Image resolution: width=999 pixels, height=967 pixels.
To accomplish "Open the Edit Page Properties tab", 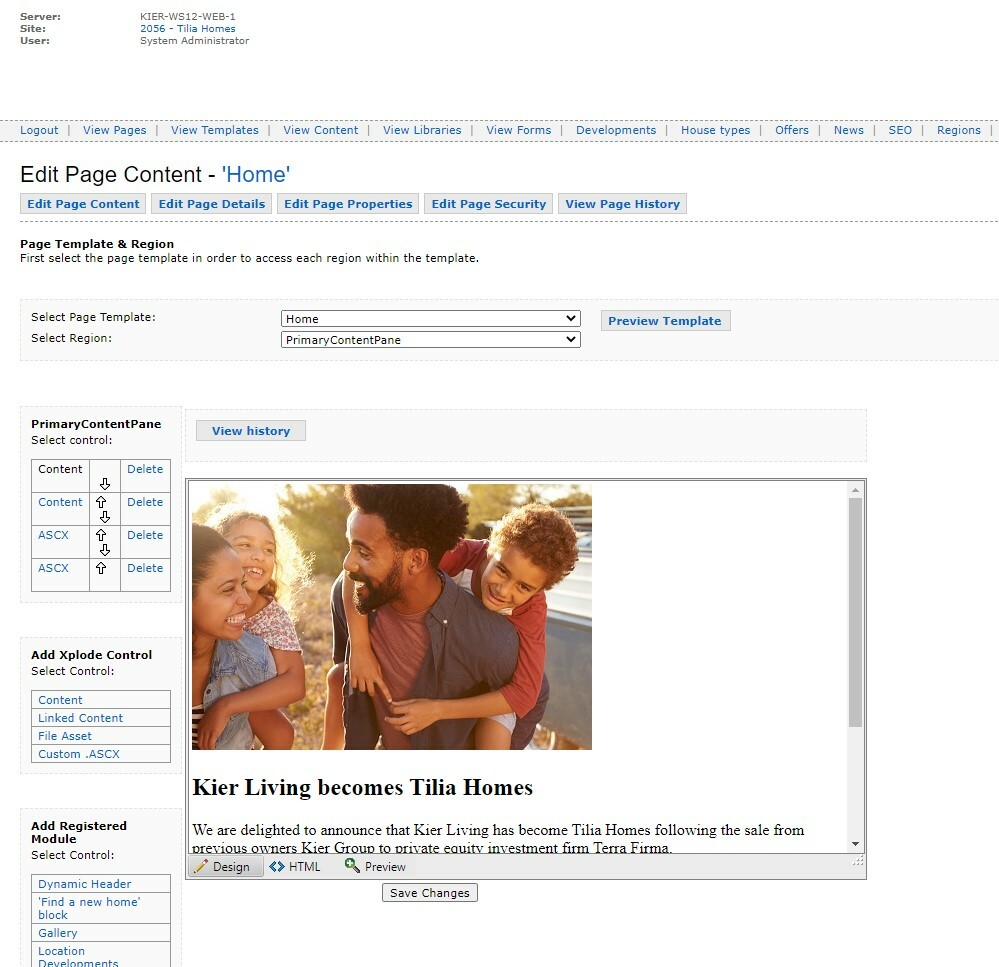I will point(348,204).
